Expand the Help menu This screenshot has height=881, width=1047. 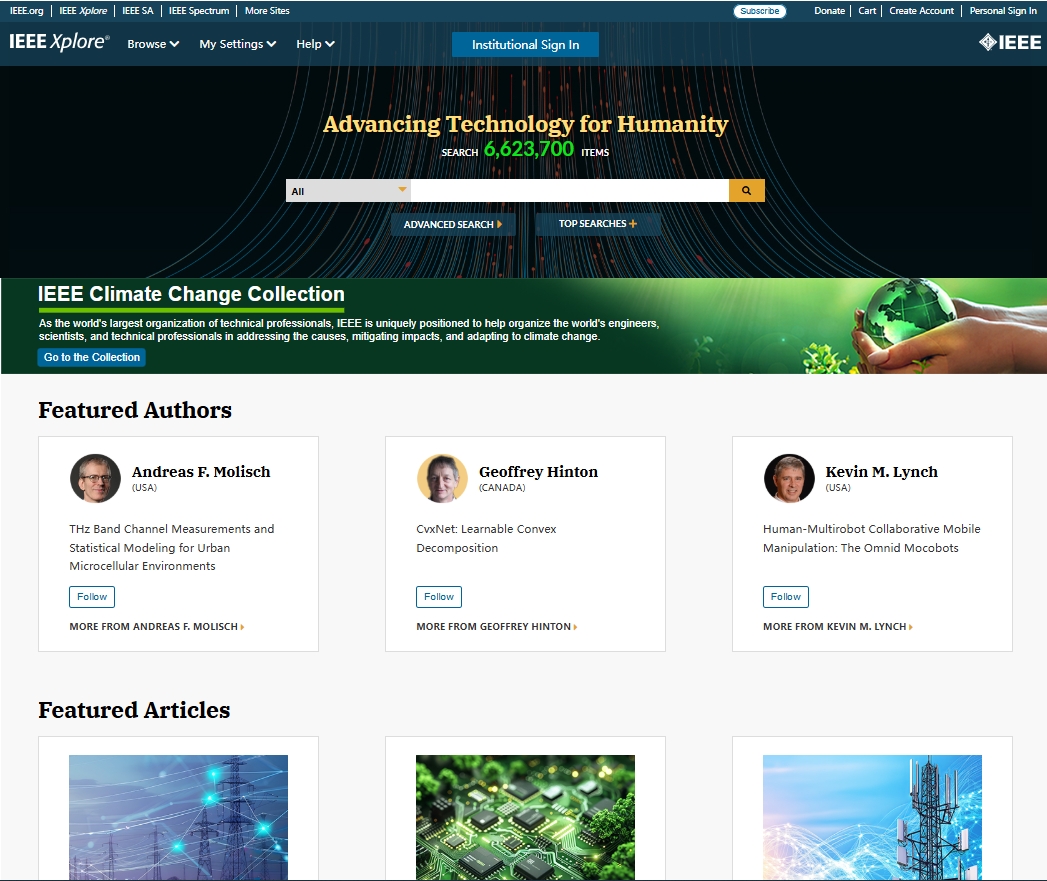[x=315, y=44]
